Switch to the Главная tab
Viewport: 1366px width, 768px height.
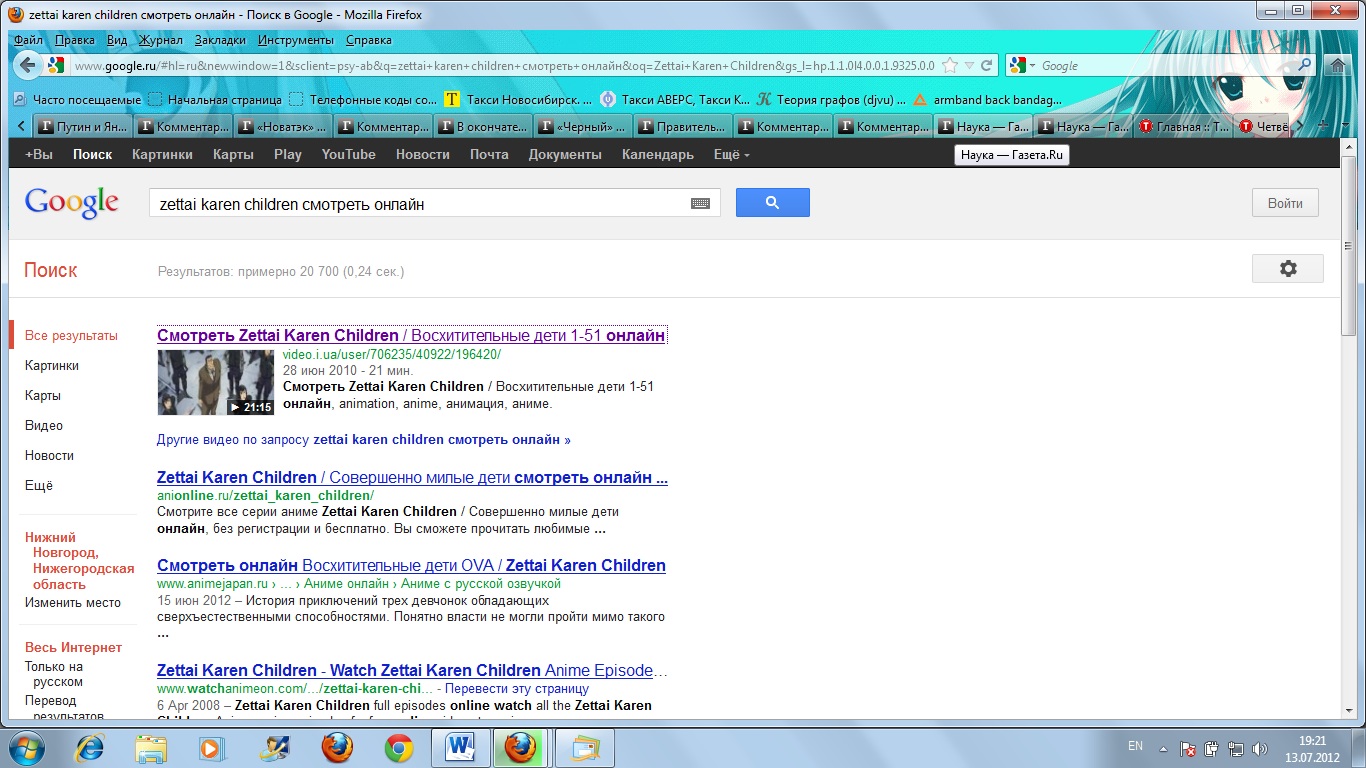[x=1183, y=127]
